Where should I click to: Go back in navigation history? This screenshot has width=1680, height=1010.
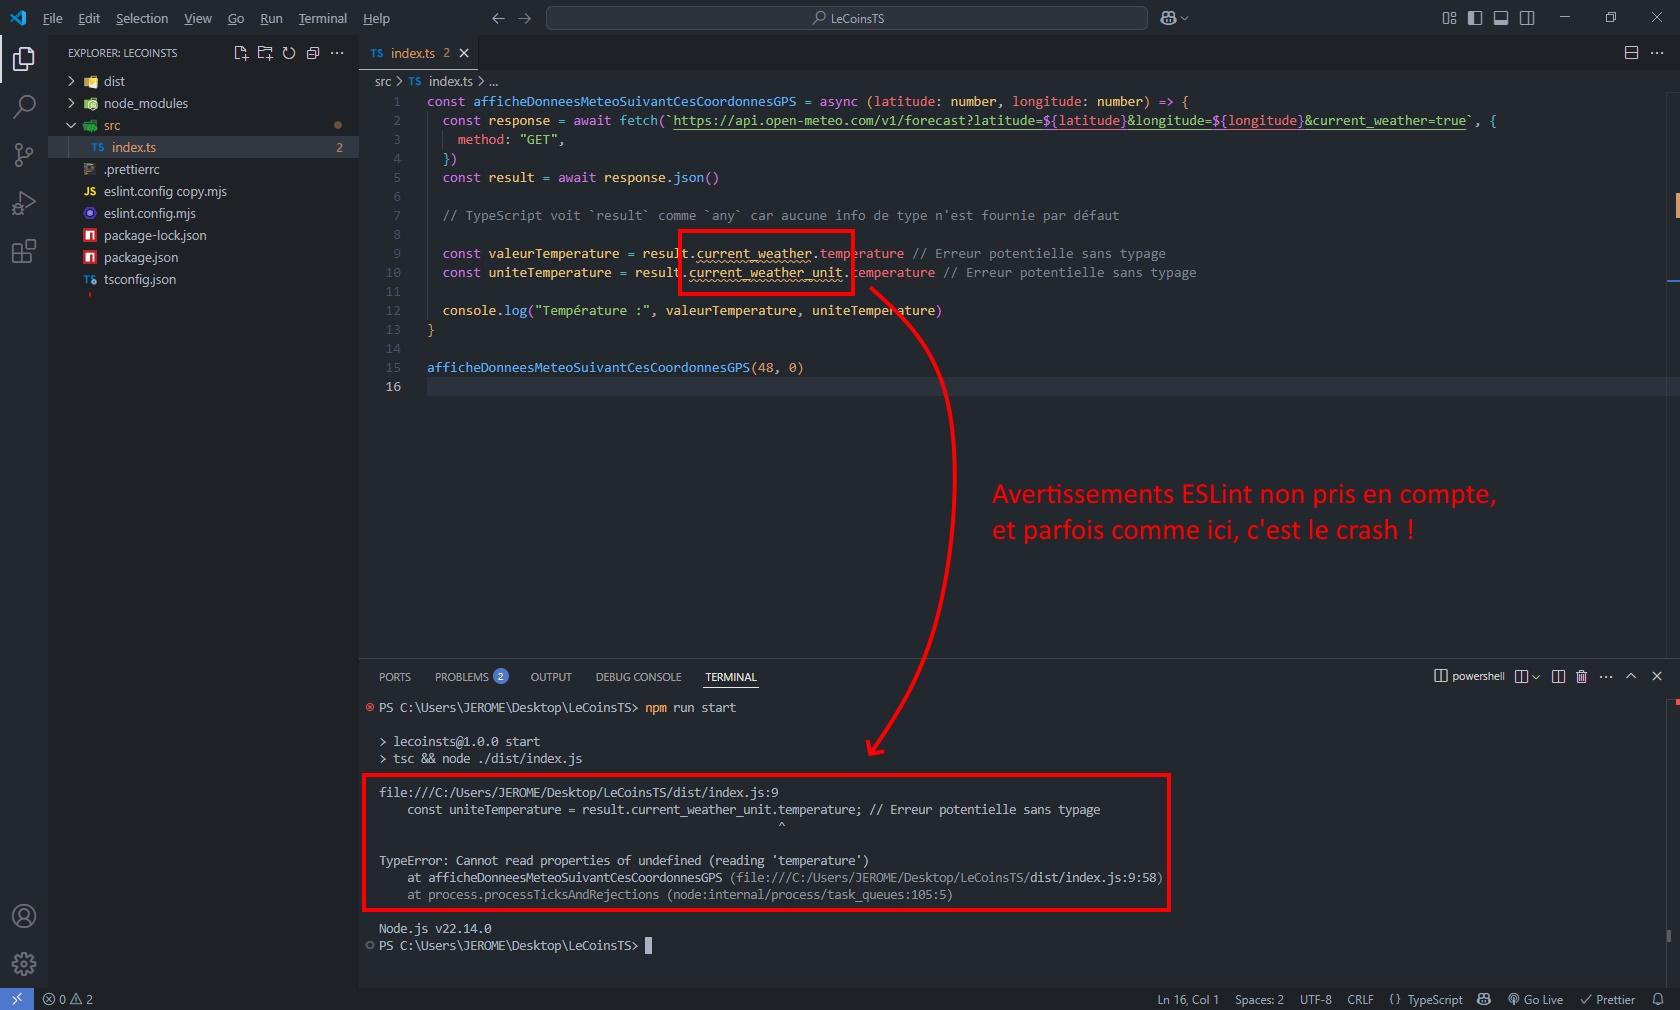pos(498,18)
